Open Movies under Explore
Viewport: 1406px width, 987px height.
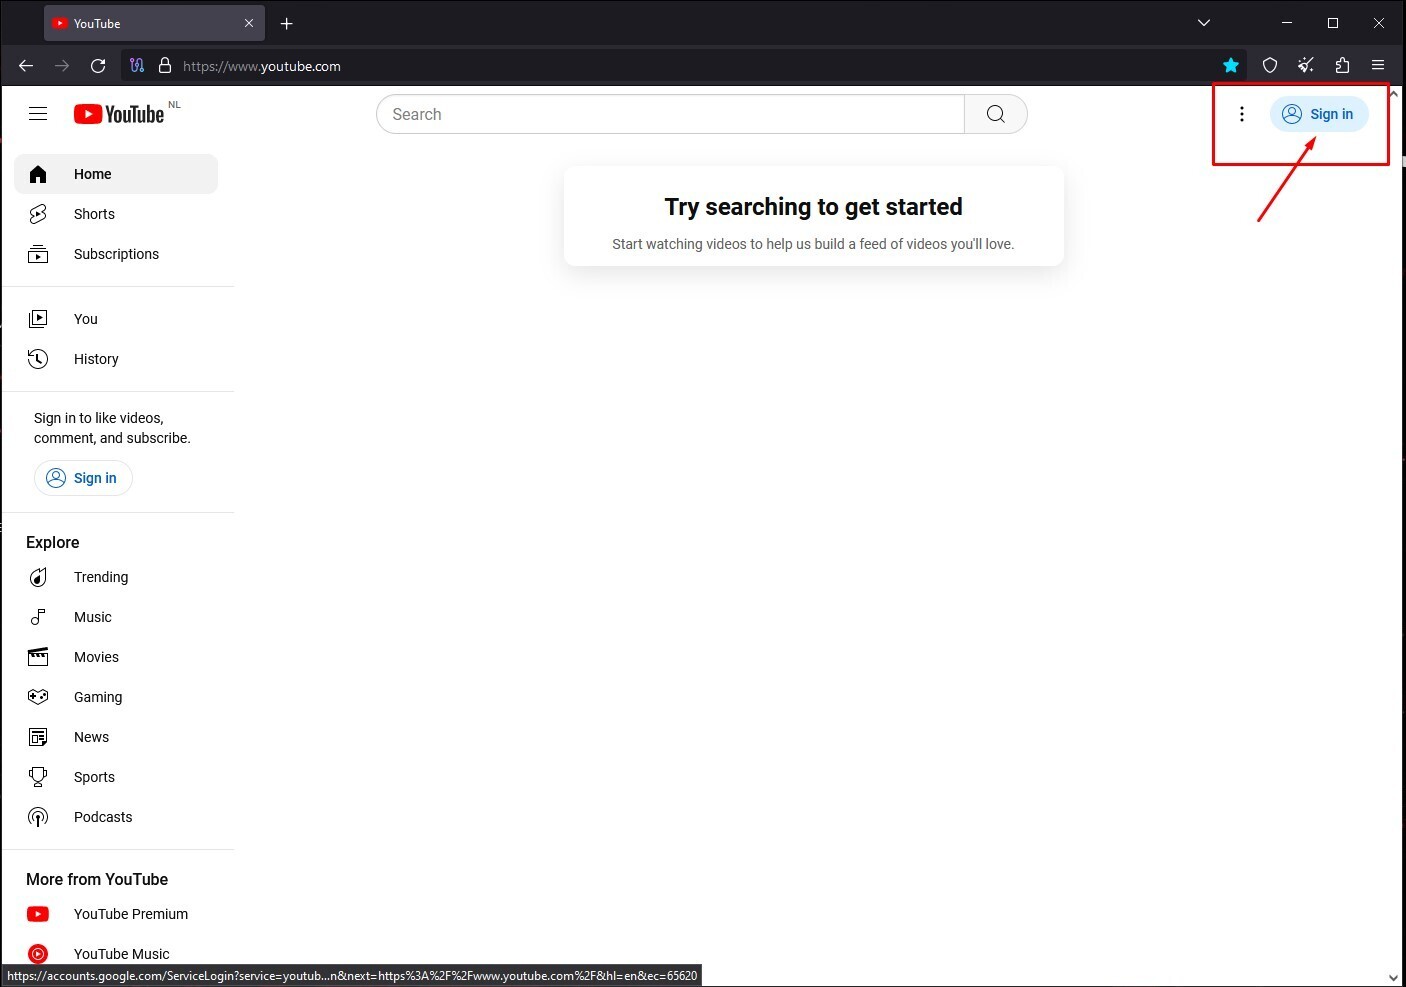(x=116, y=657)
